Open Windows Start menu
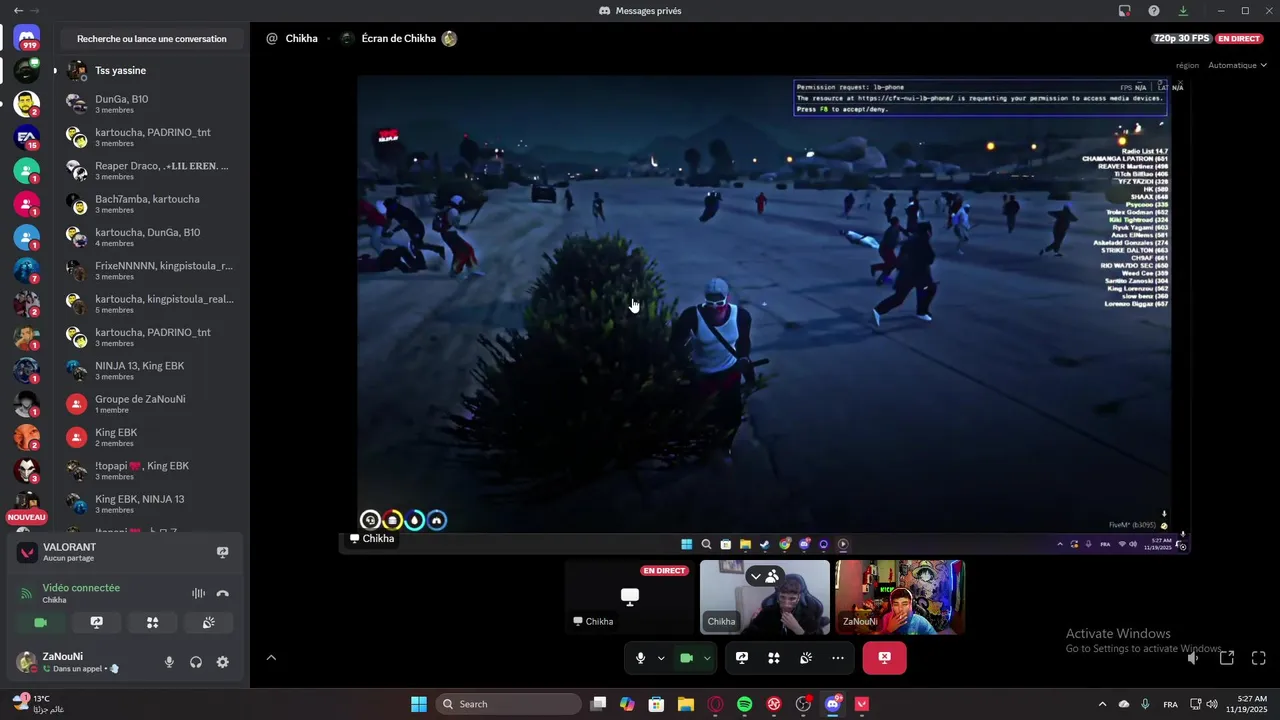 point(419,704)
